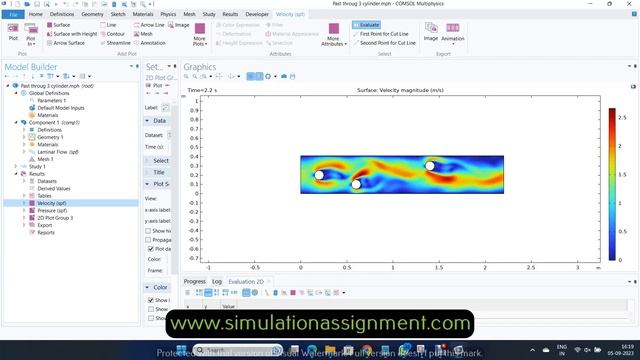Screen dimensions: 640x360
Task: Toggle the Show hidden entities checkbox
Action: click(x=148, y=231)
